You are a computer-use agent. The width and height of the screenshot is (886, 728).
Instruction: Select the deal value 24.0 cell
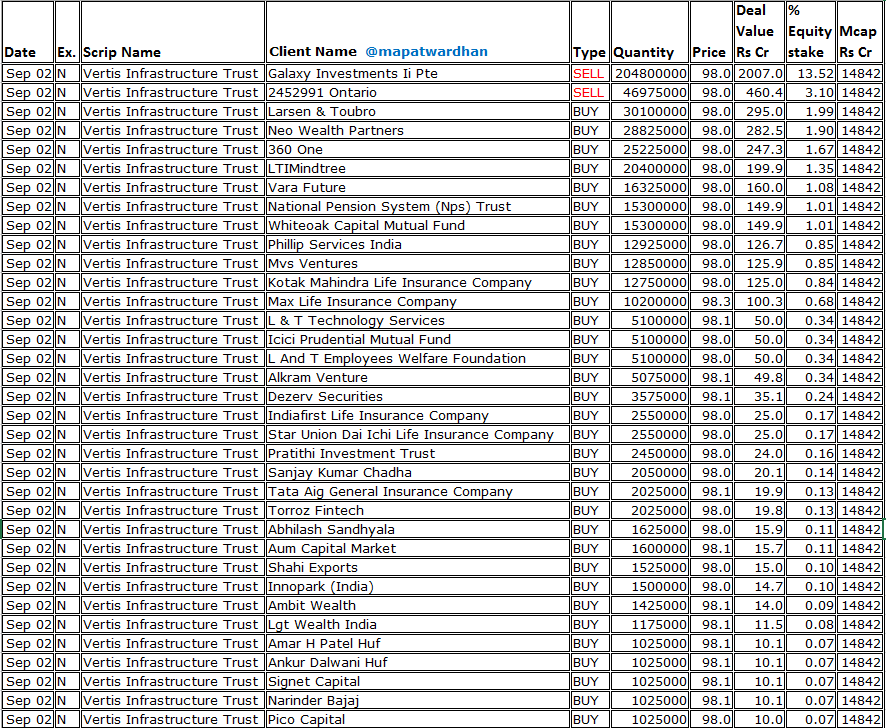(x=758, y=453)
